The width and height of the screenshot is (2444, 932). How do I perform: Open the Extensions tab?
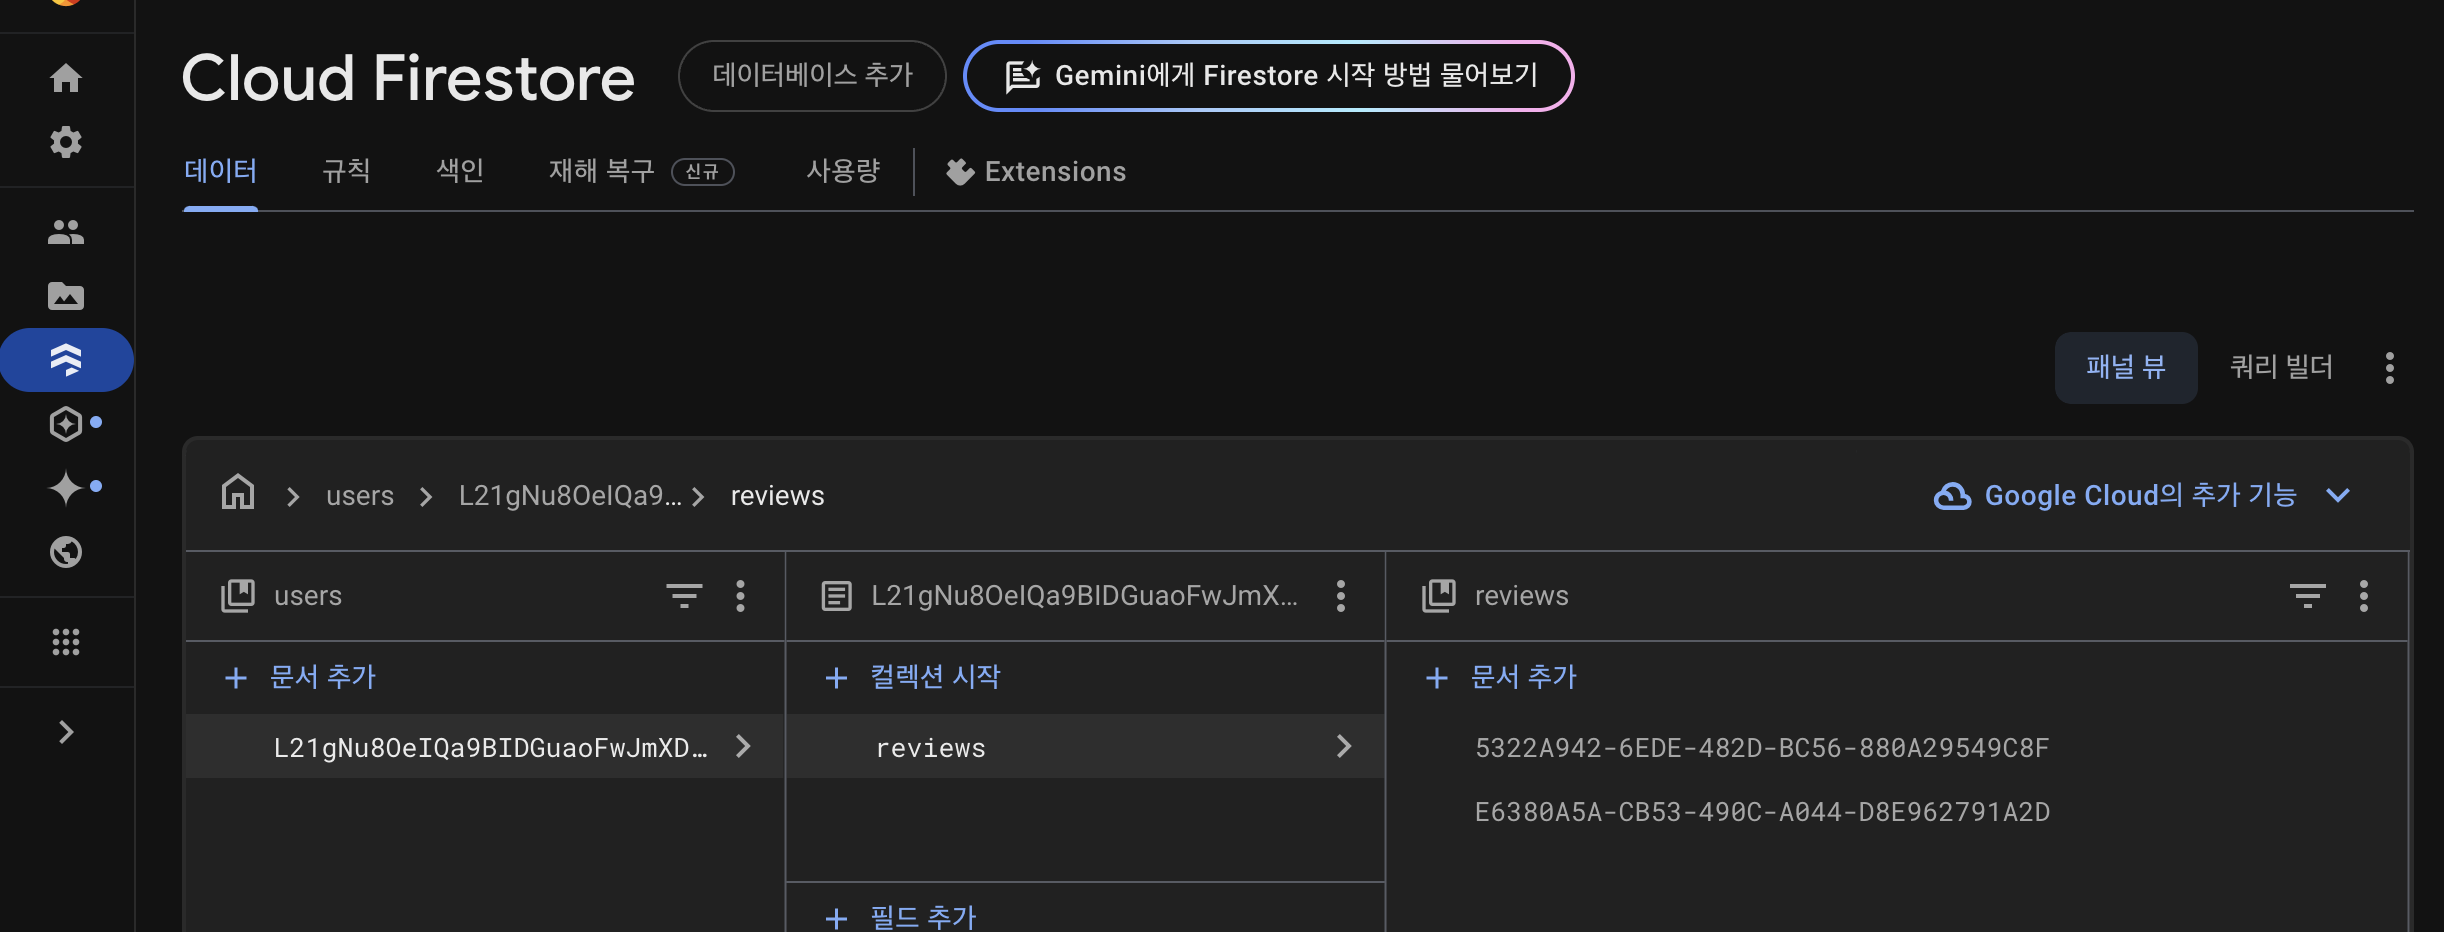[1036, 172]
